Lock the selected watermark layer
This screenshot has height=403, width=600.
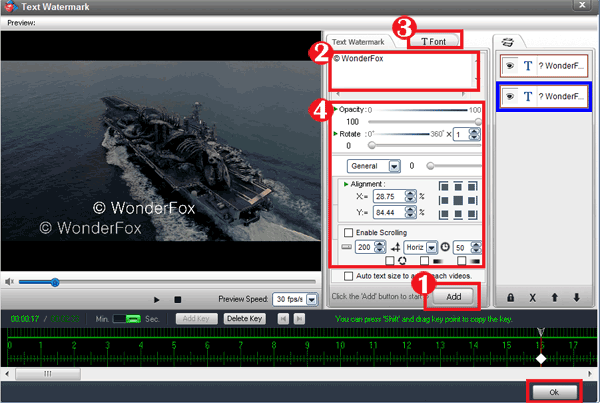(x=510, y=297)
